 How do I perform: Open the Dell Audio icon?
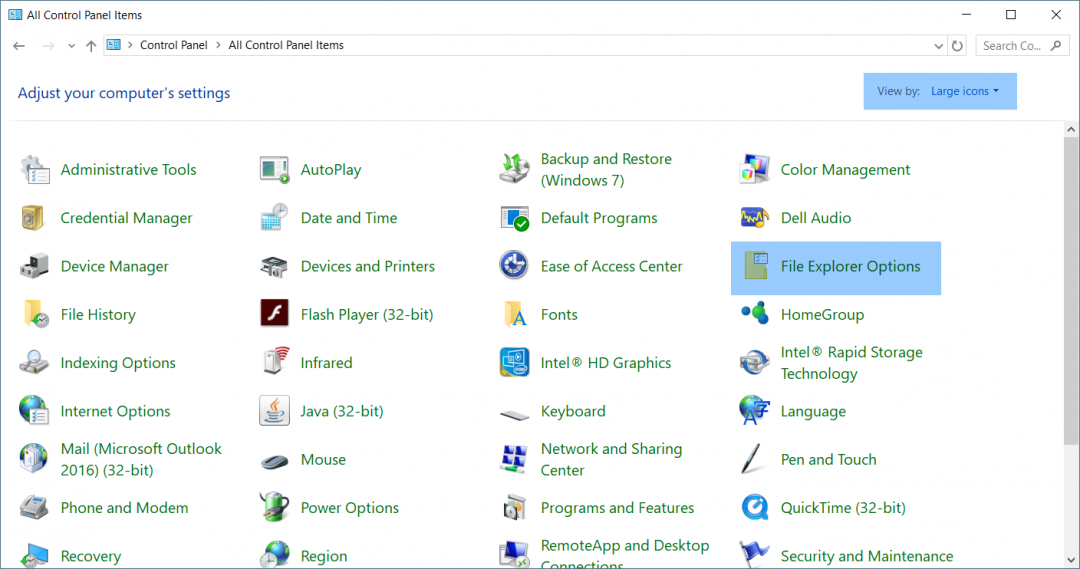(754, 218)
